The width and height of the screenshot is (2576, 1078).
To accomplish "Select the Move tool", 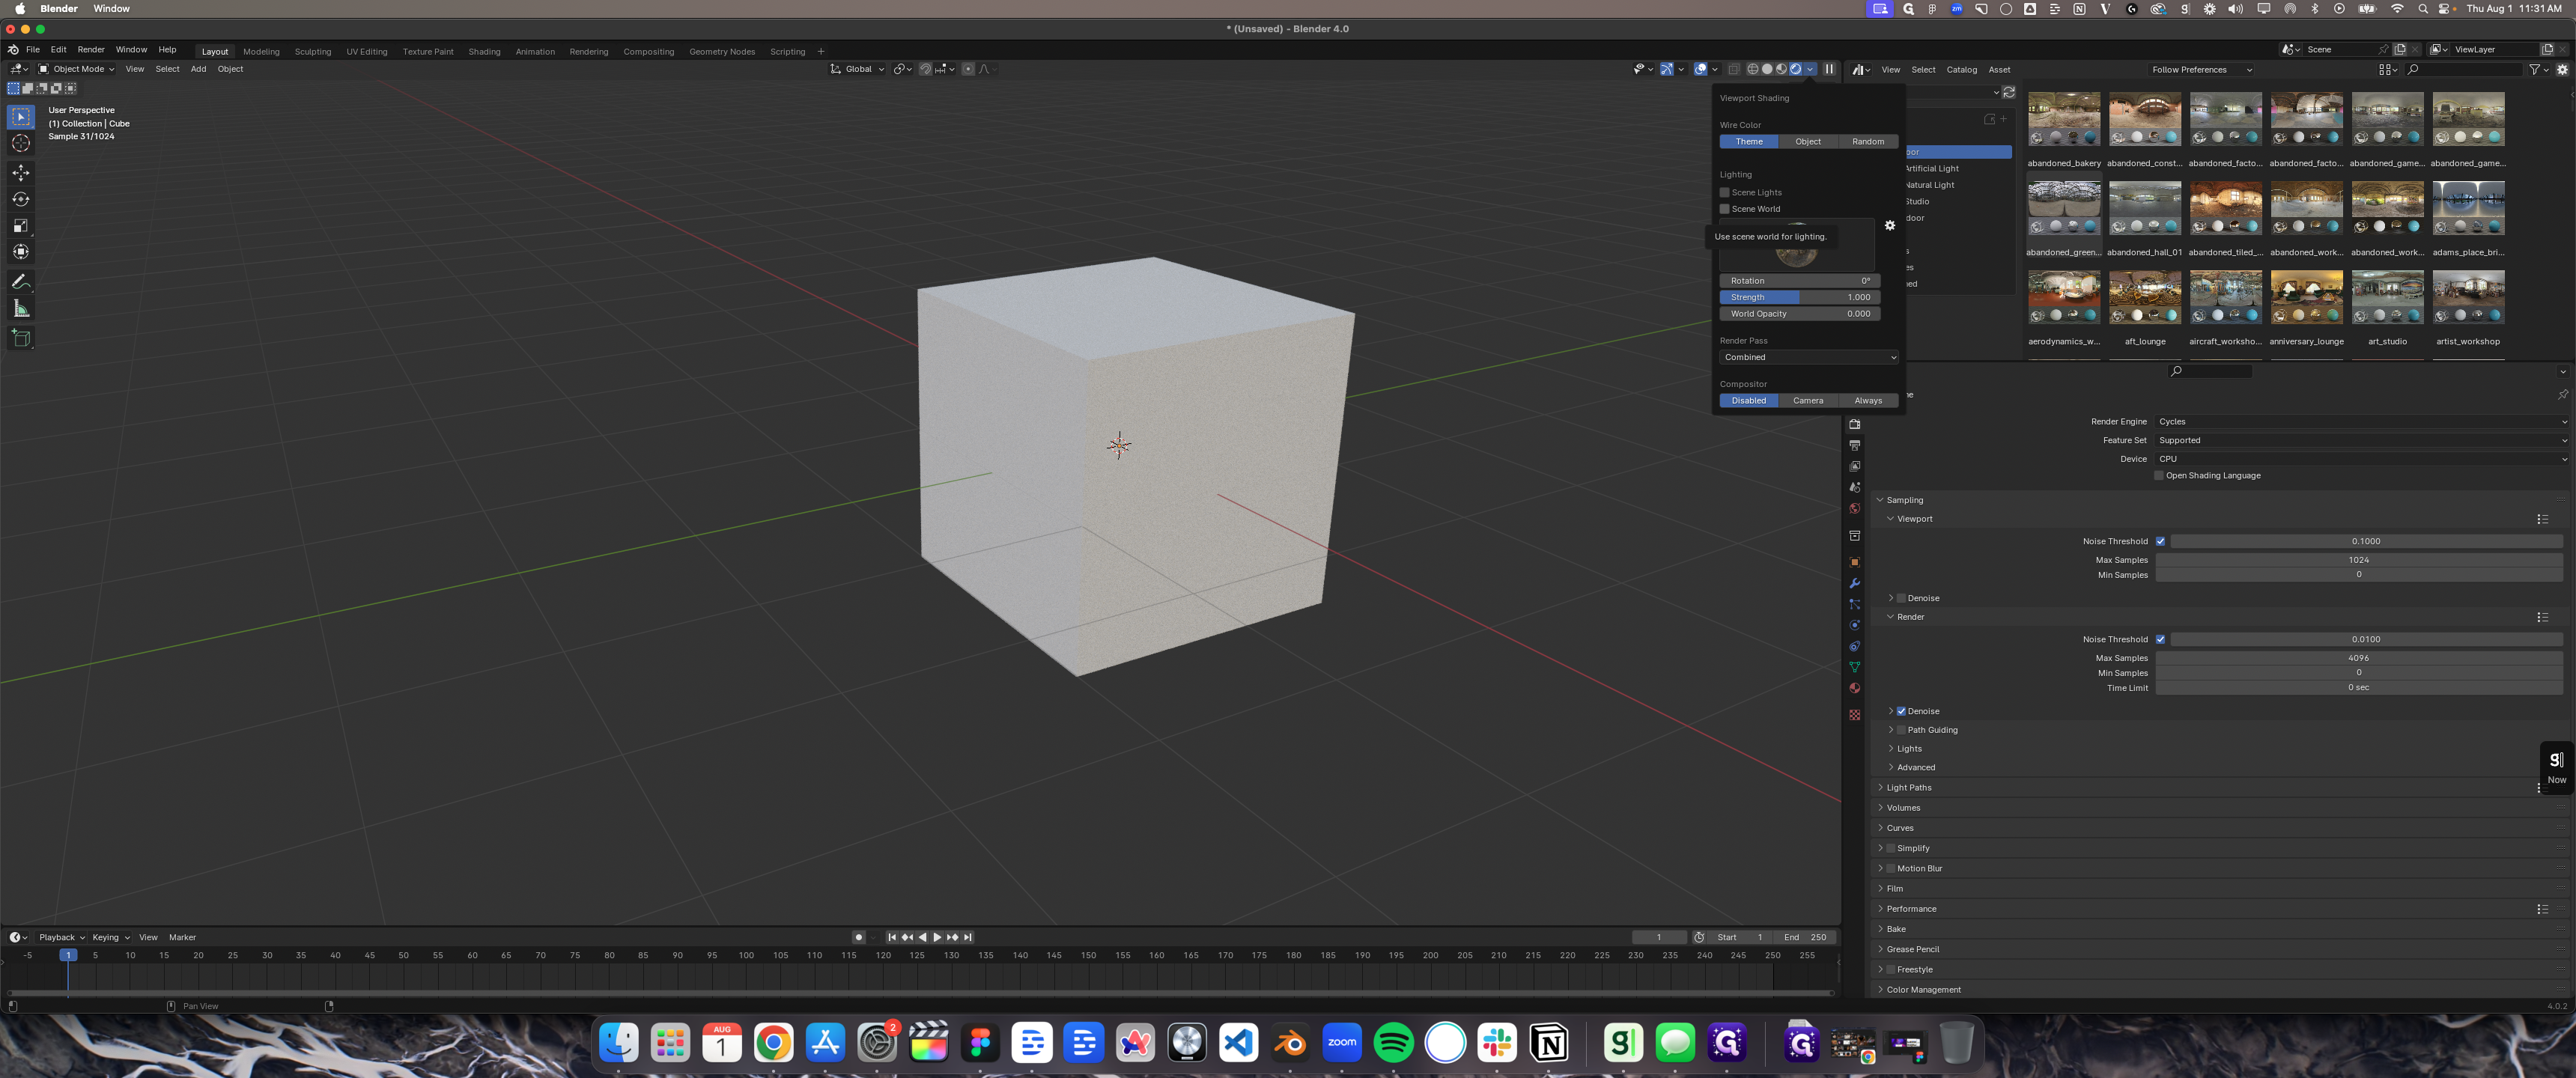I will (x=21, y=173).
